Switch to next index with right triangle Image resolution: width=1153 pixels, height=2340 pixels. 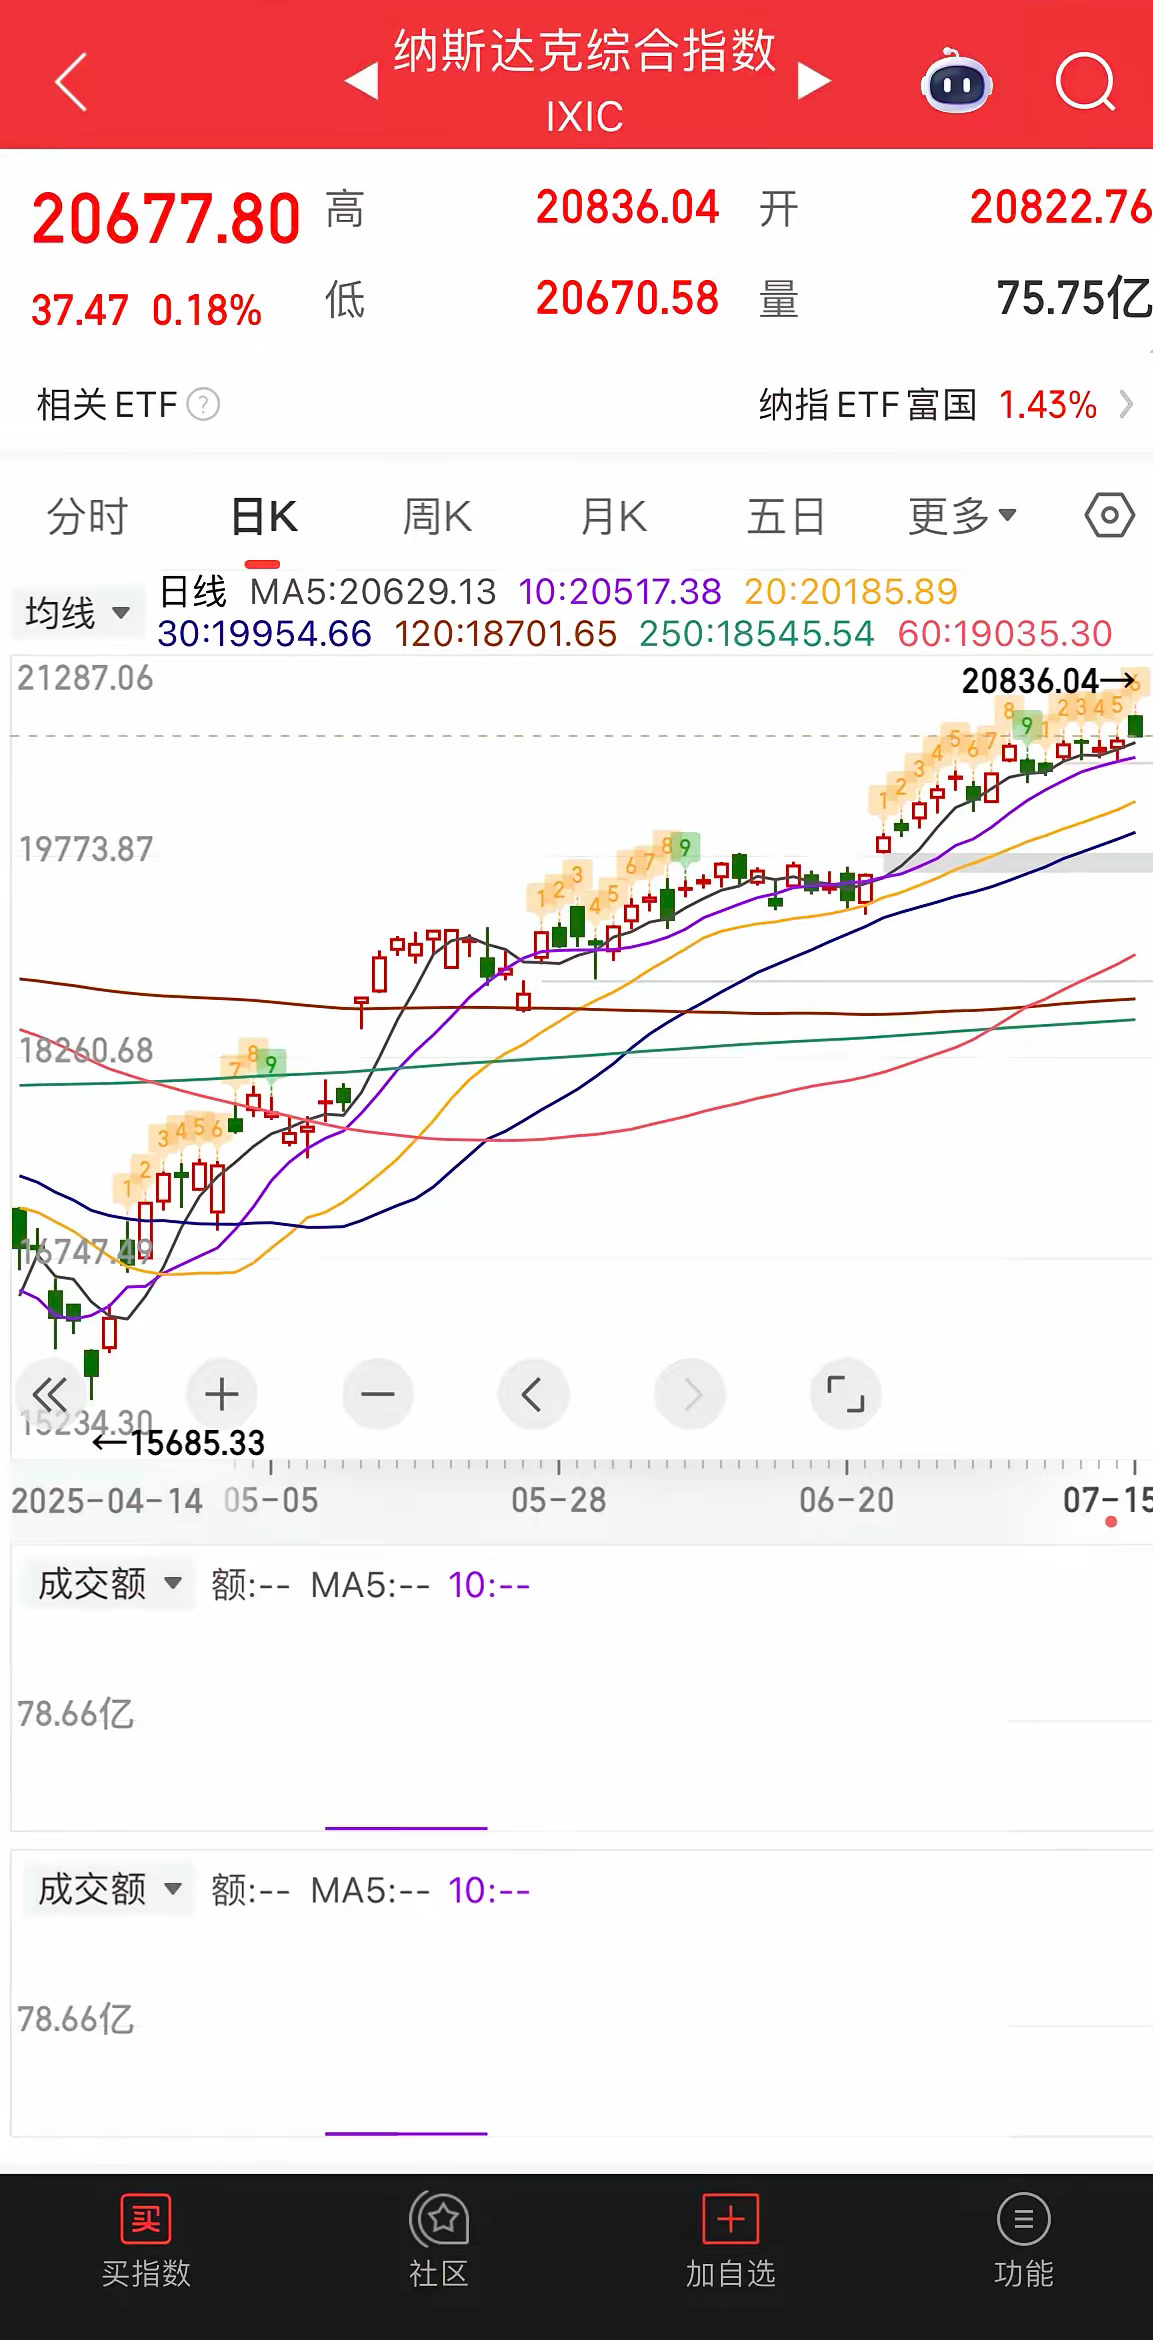point(814,81)
